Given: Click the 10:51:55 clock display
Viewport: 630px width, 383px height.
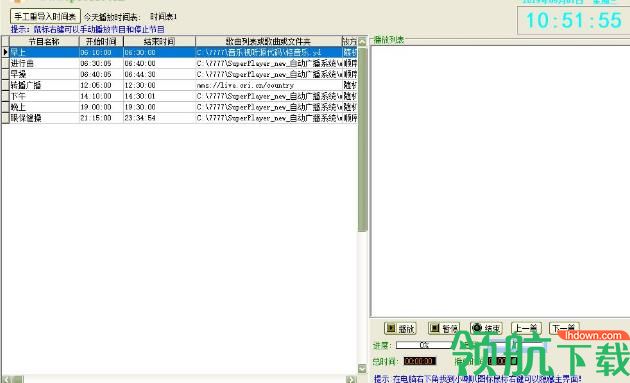Looking at the screenshot, I should click(x=574, y=20).
